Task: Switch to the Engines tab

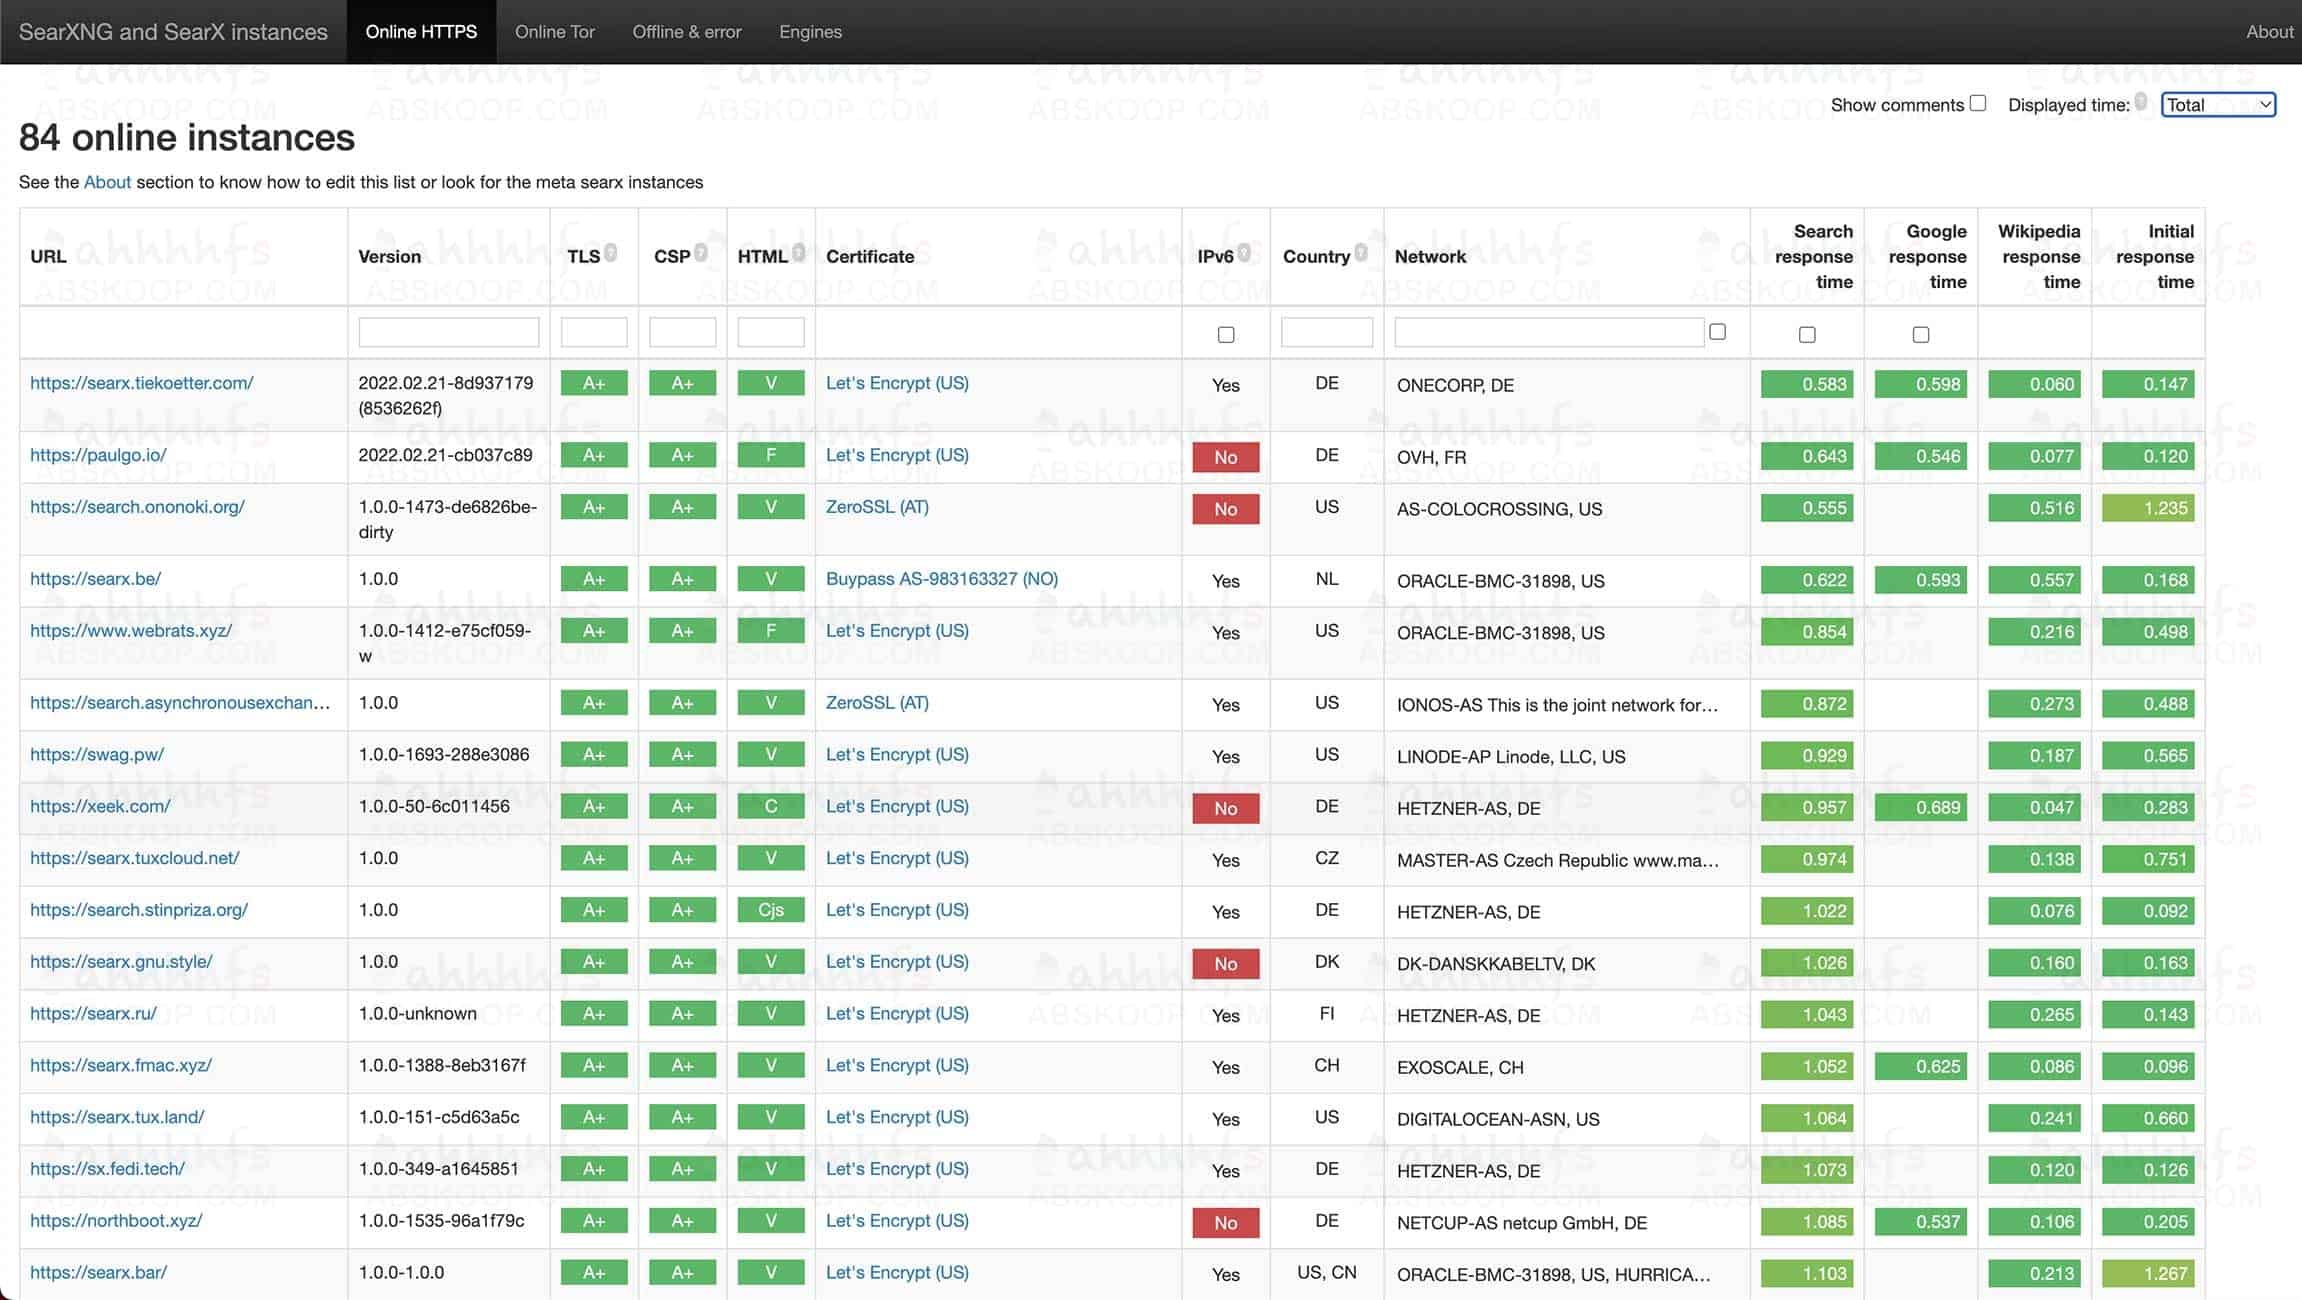Action: coord(809,32)
